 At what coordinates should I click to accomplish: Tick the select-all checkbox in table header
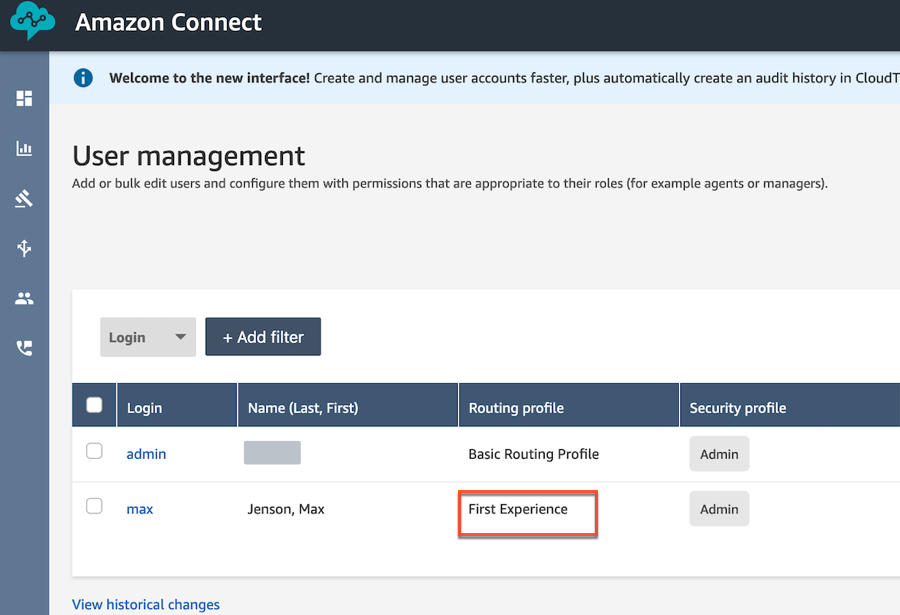[94, 405]
